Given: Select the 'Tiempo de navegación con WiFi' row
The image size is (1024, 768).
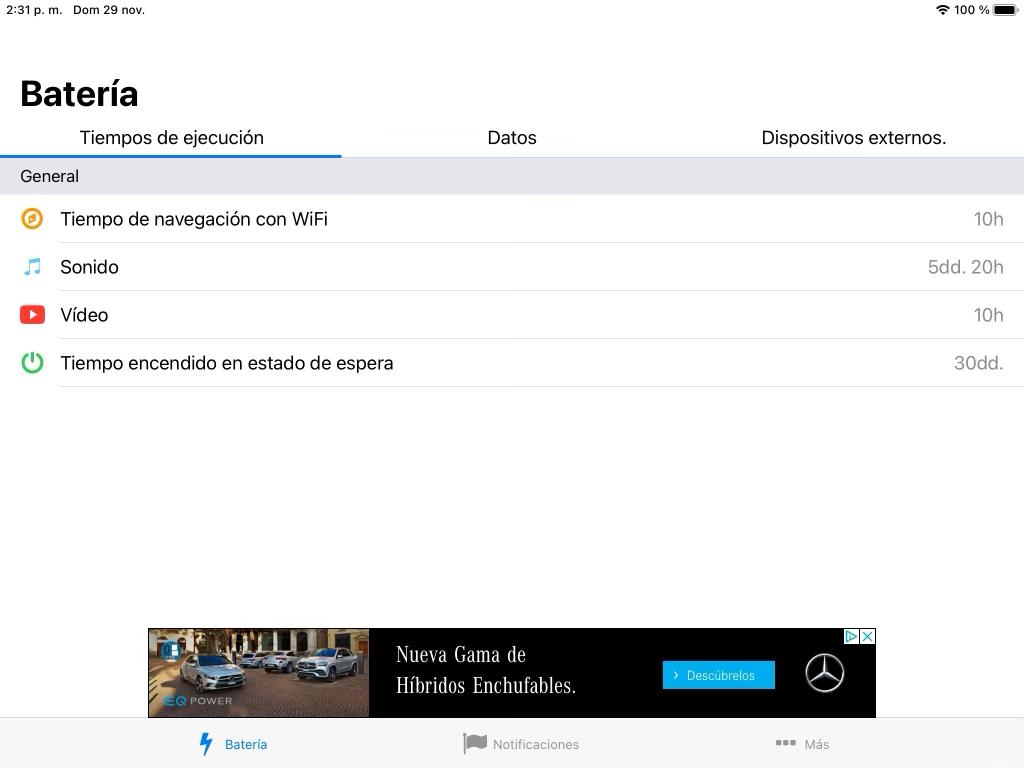Looking at the screenshot, I should 512,219.
